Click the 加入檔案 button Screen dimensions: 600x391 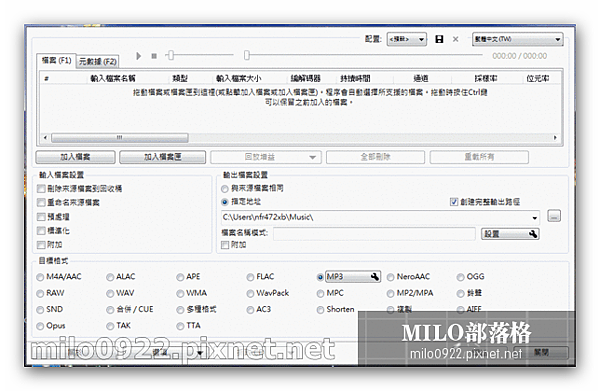75,157
